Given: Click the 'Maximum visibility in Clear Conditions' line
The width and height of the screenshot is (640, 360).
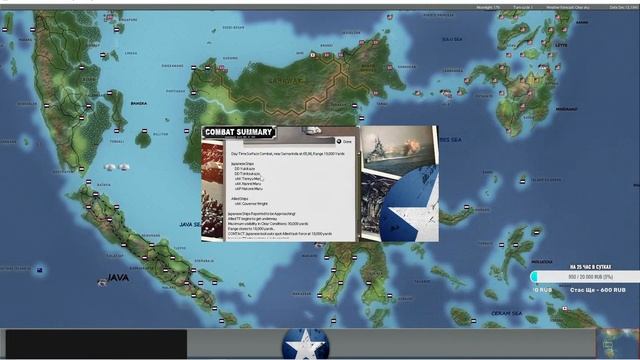Looking at the screenshot, I should pyautogui.click(x=268, y=224).
